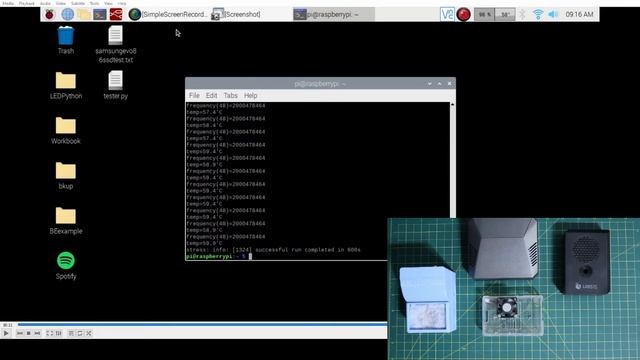Viewport: 640px width, 360px height.
Task: Skip to previous media in VLC
Action: [x=20, y=333]
